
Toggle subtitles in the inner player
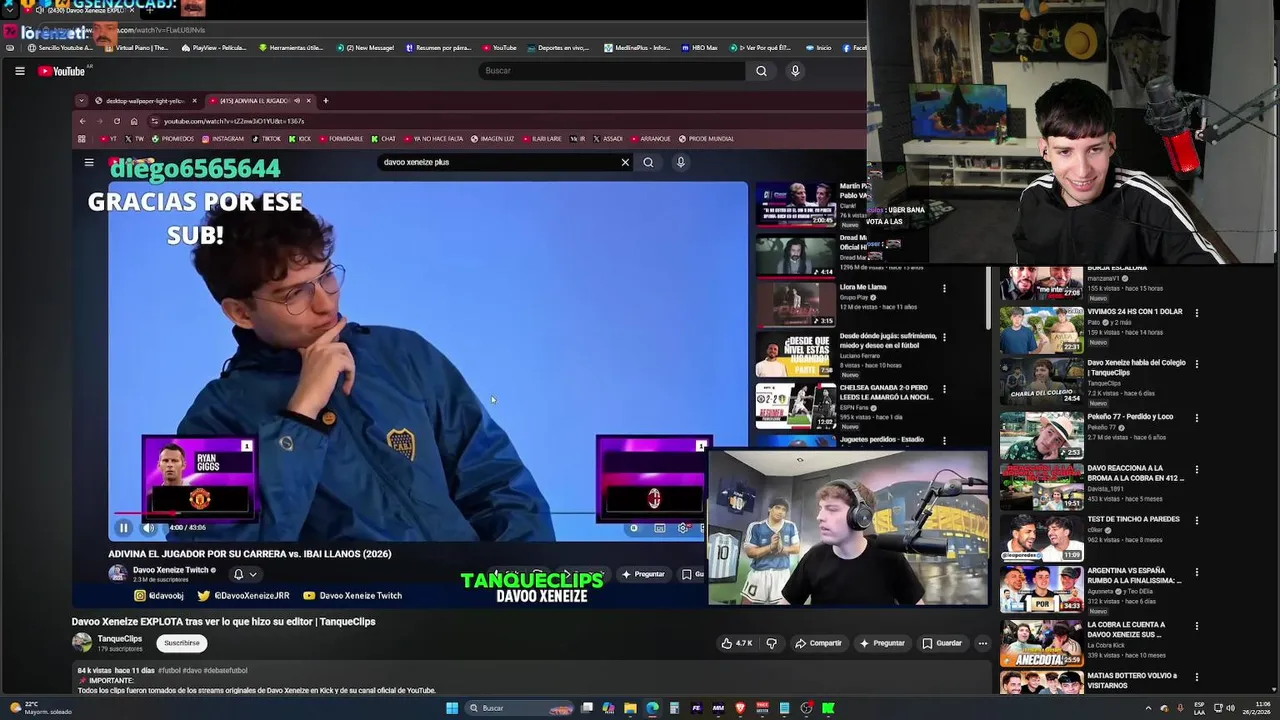[660, 528]
